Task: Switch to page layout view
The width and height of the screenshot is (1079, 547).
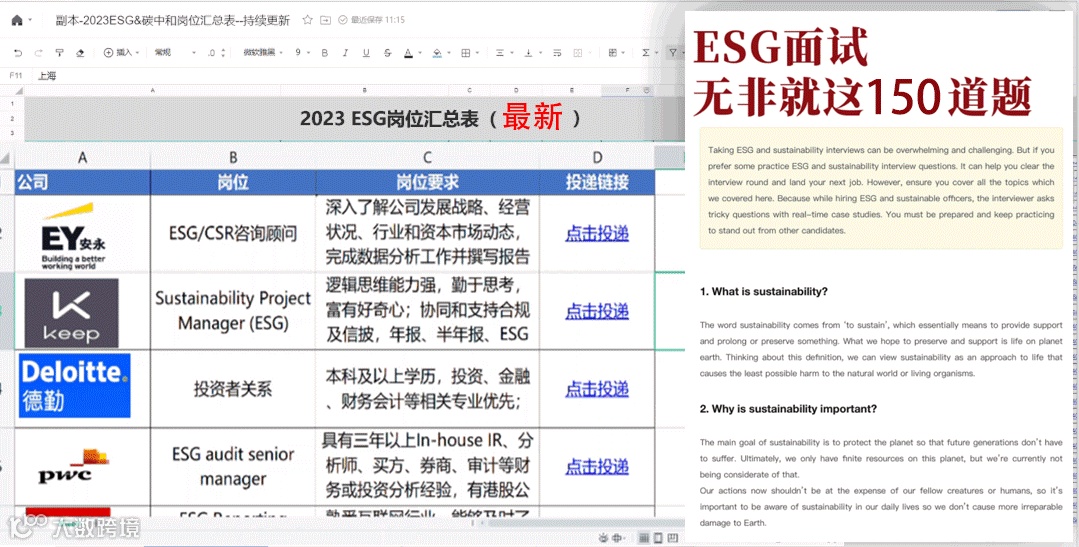Action: coord(658,537)
